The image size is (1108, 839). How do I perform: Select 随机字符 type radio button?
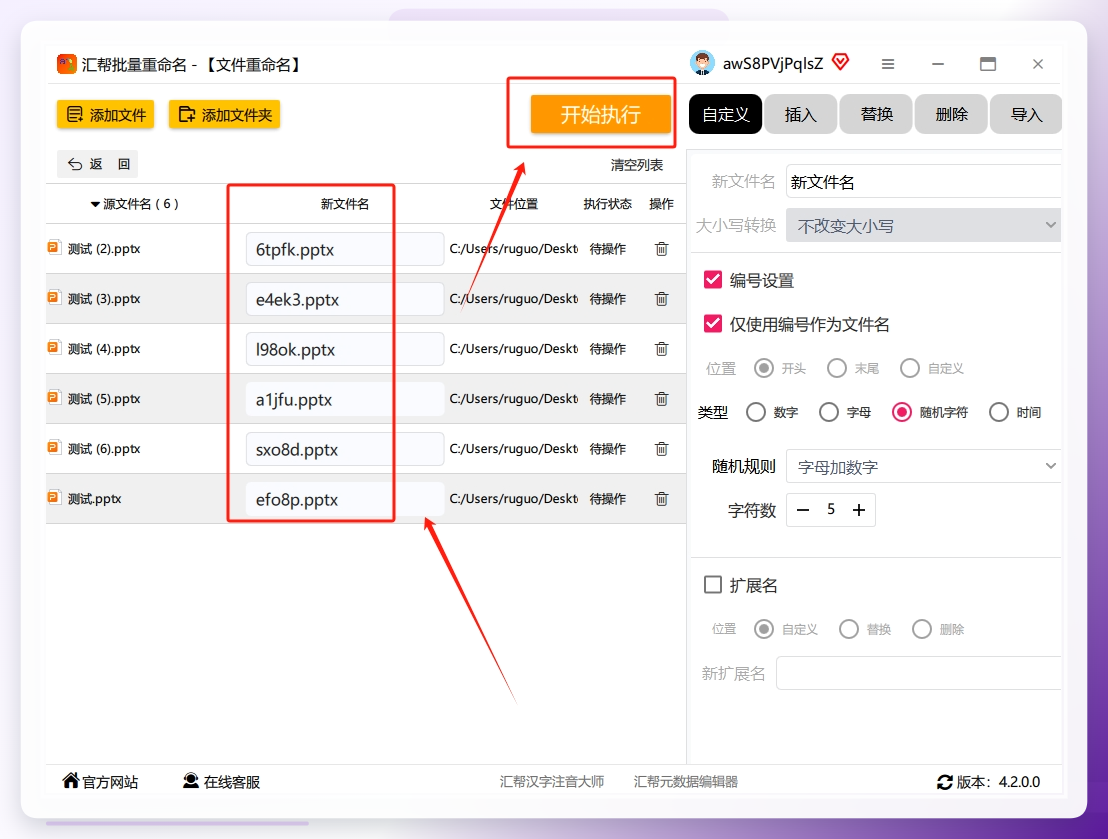[902, 412]
